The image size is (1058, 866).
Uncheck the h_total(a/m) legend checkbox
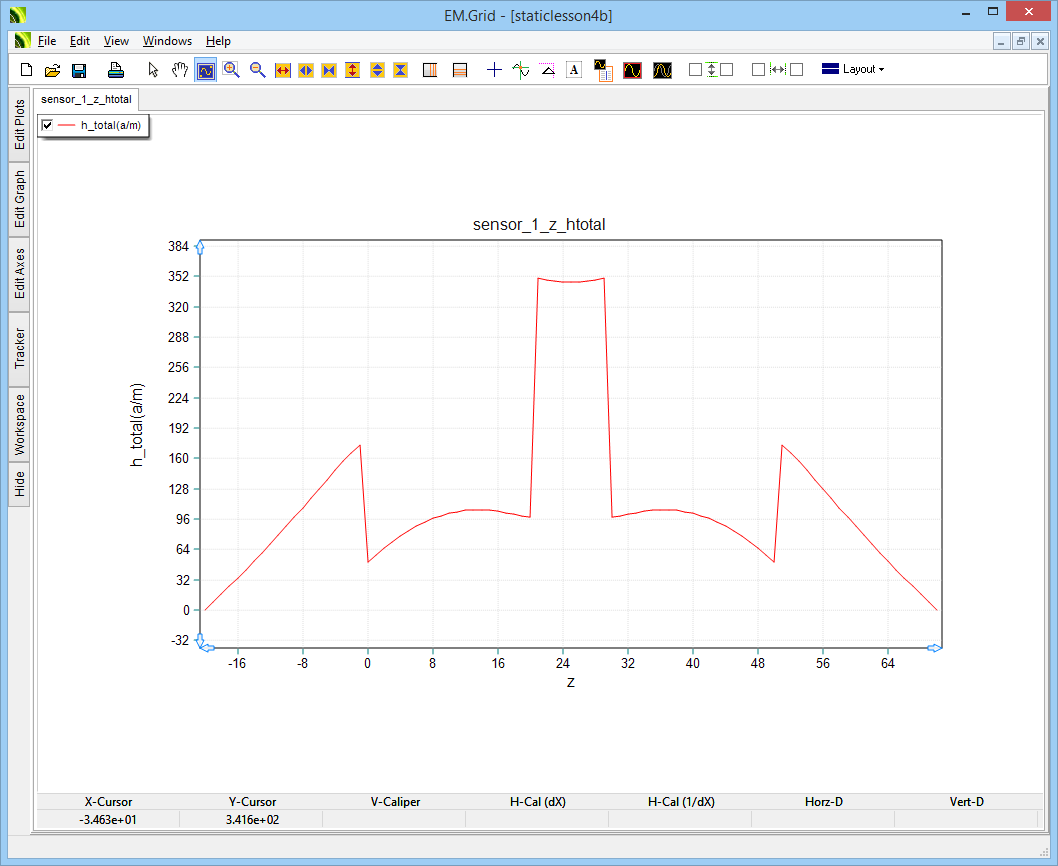tap(47, 125)
